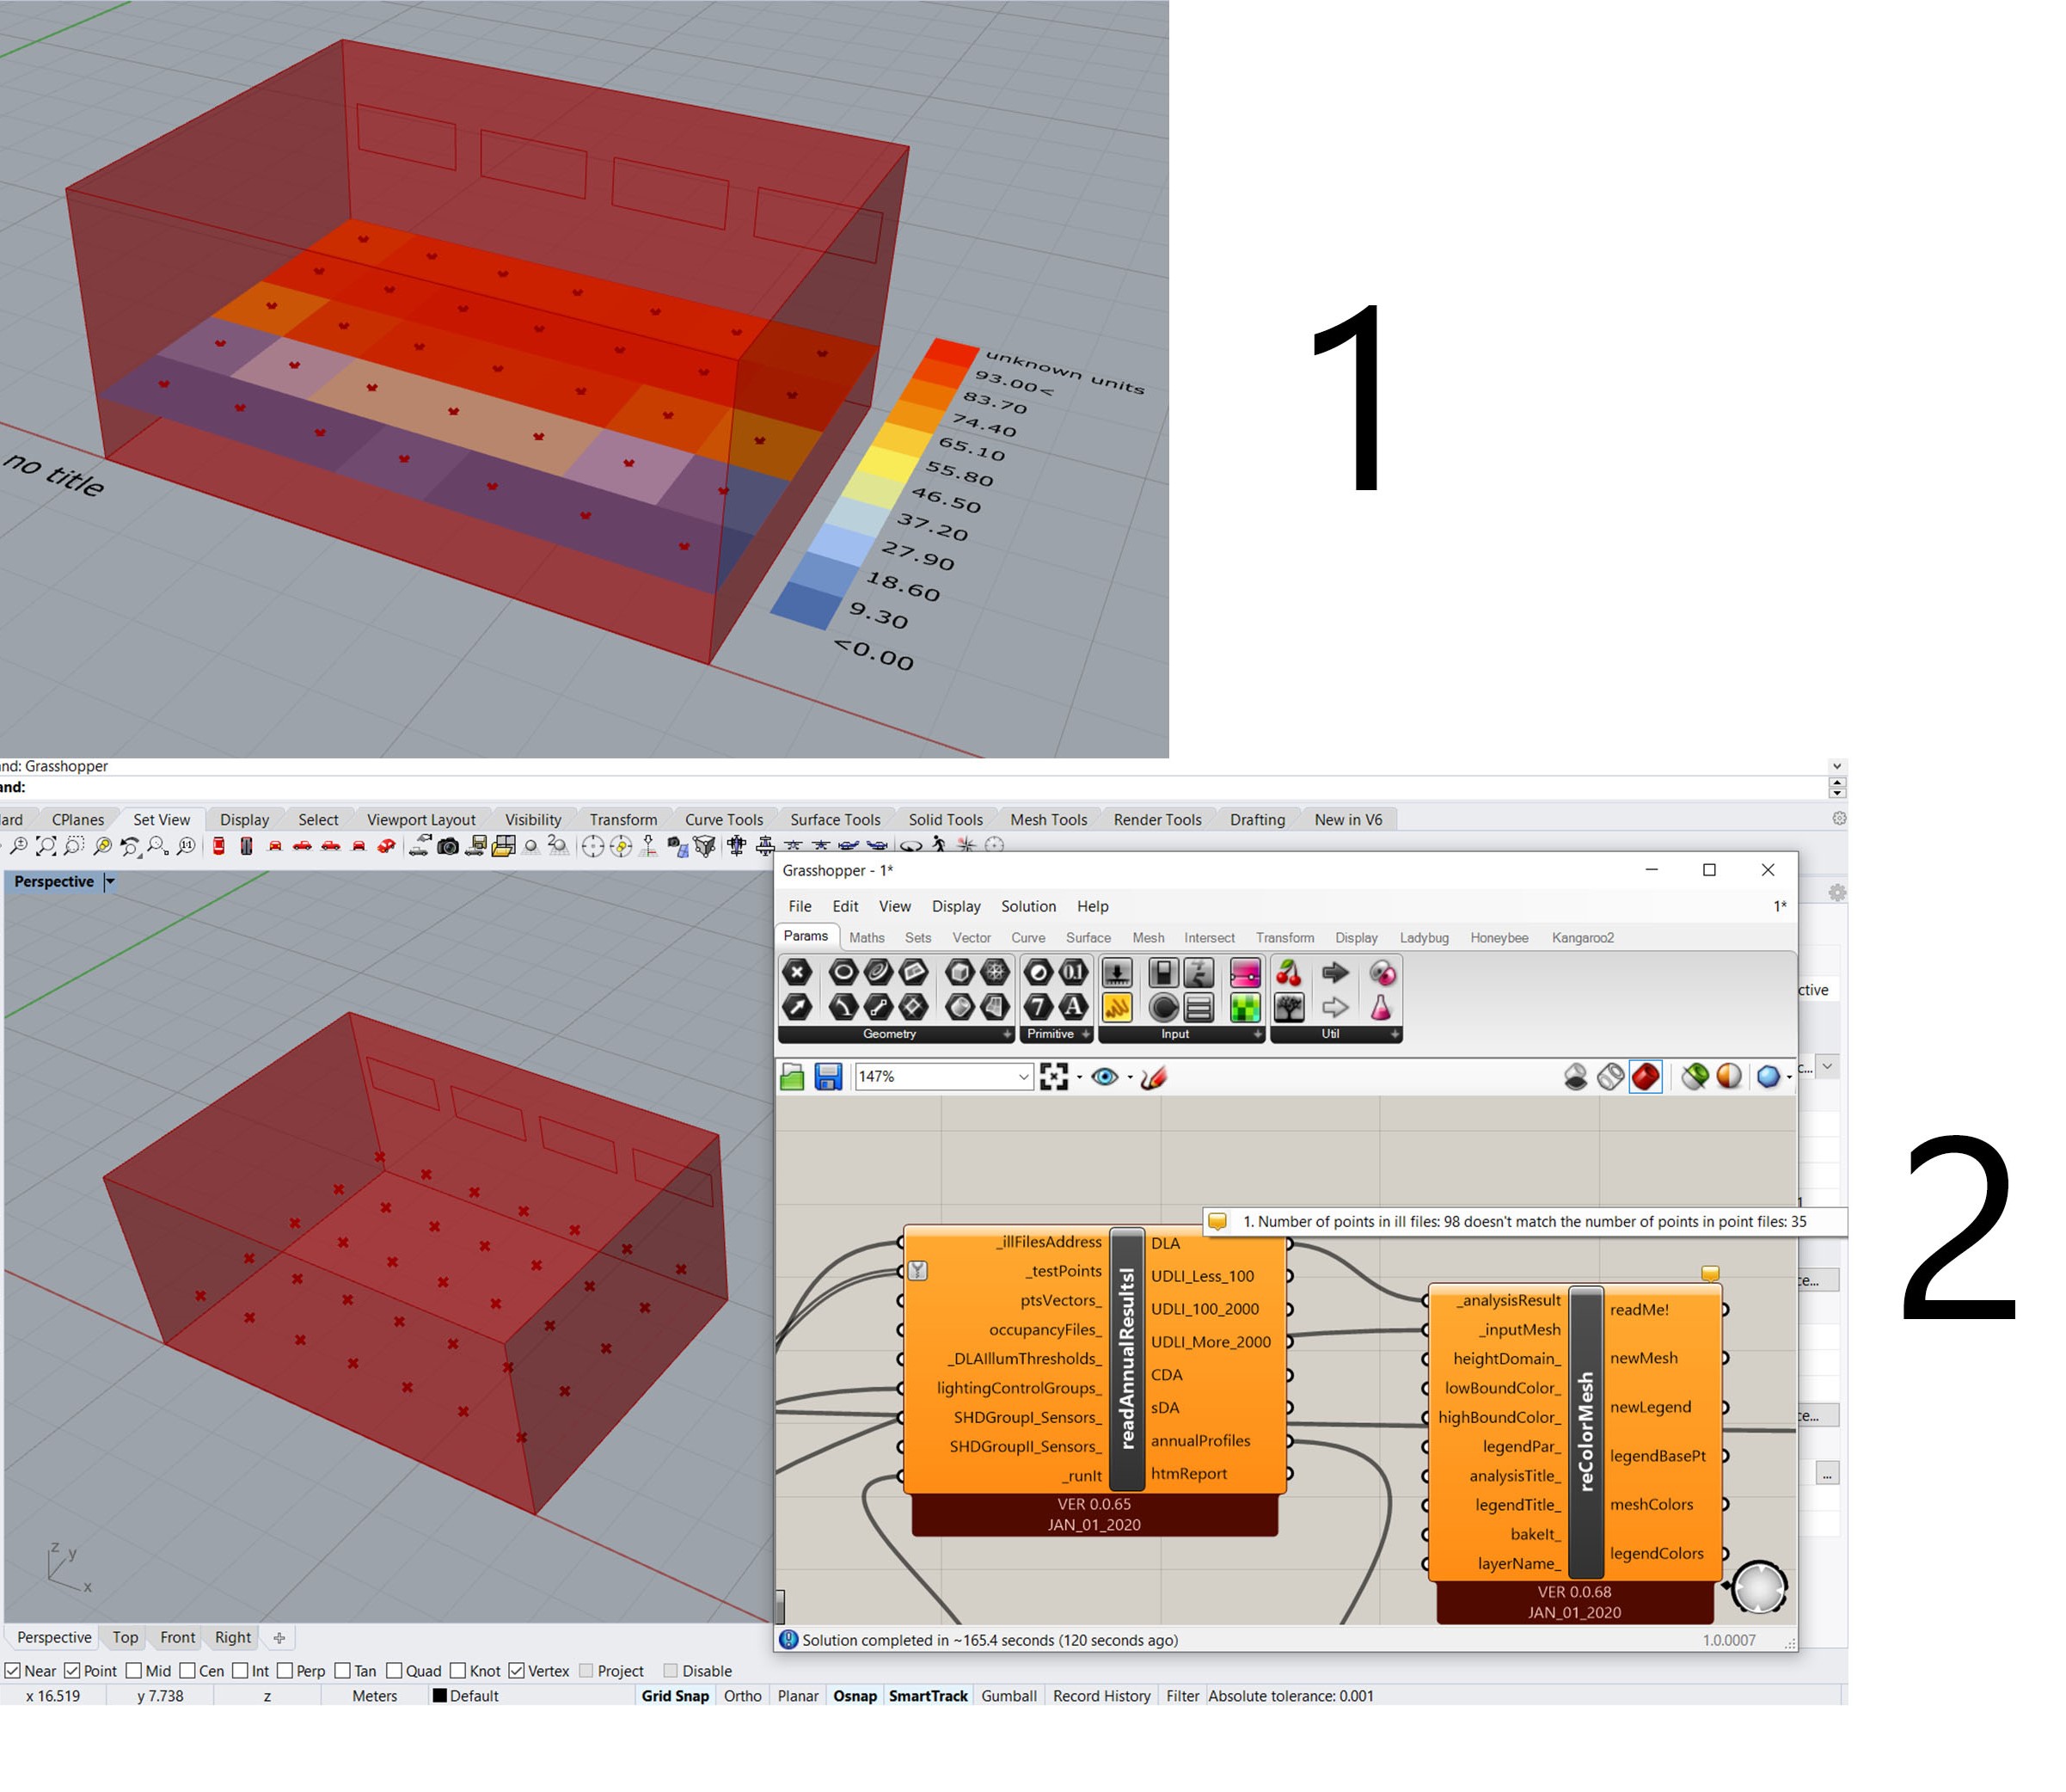Switch to the Honeybee tab in Grasshopper
The height and width of the screenshot is (1792, 2066).
1500,938
